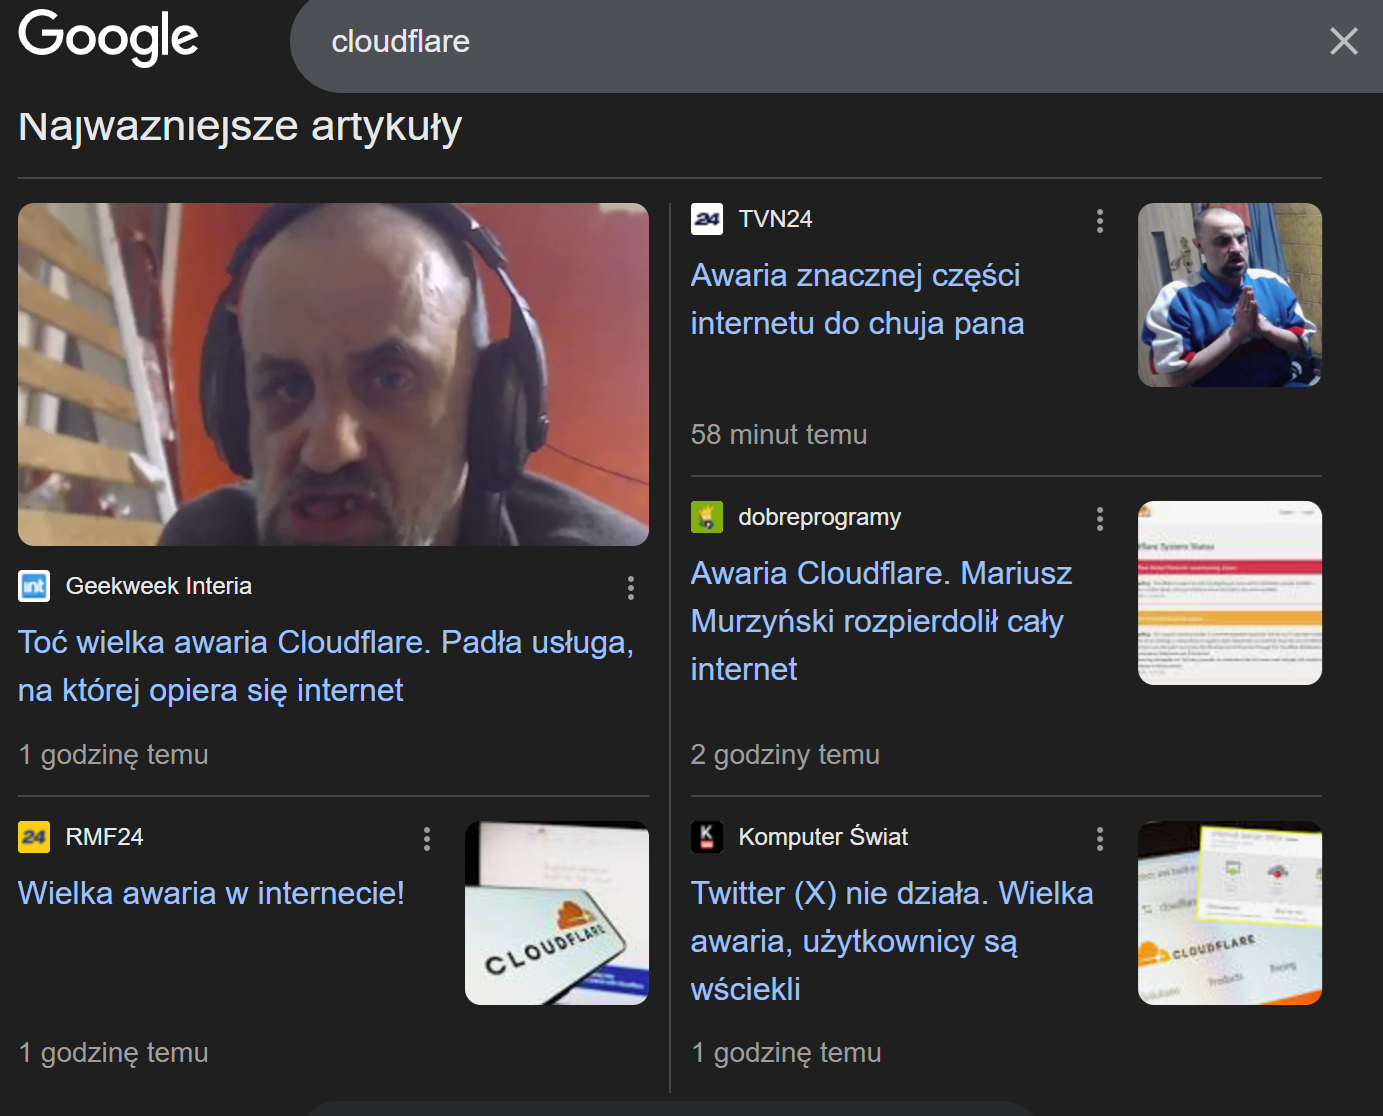Open the Geekweek Interia article thumbnail
Screen dimensions: 1383x1116
(333, 374)
